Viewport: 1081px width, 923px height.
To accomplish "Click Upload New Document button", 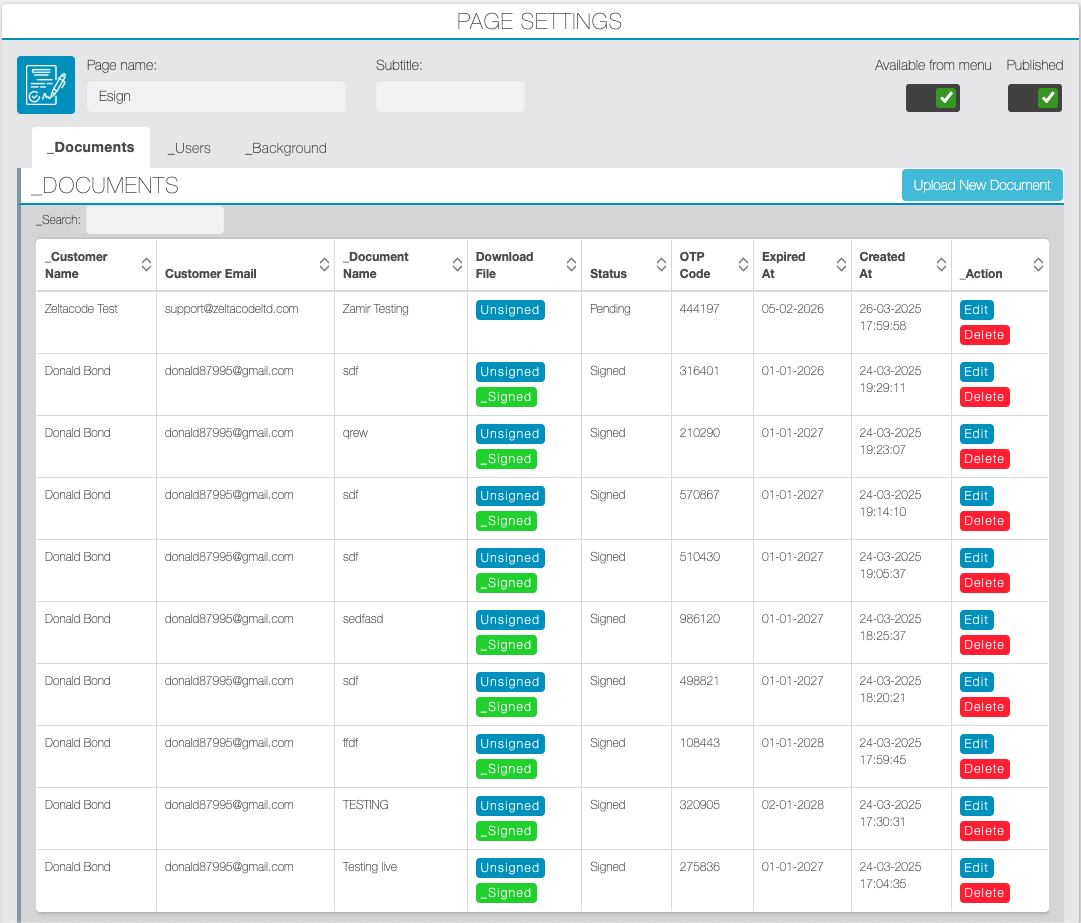I will (x=982, y=185).
